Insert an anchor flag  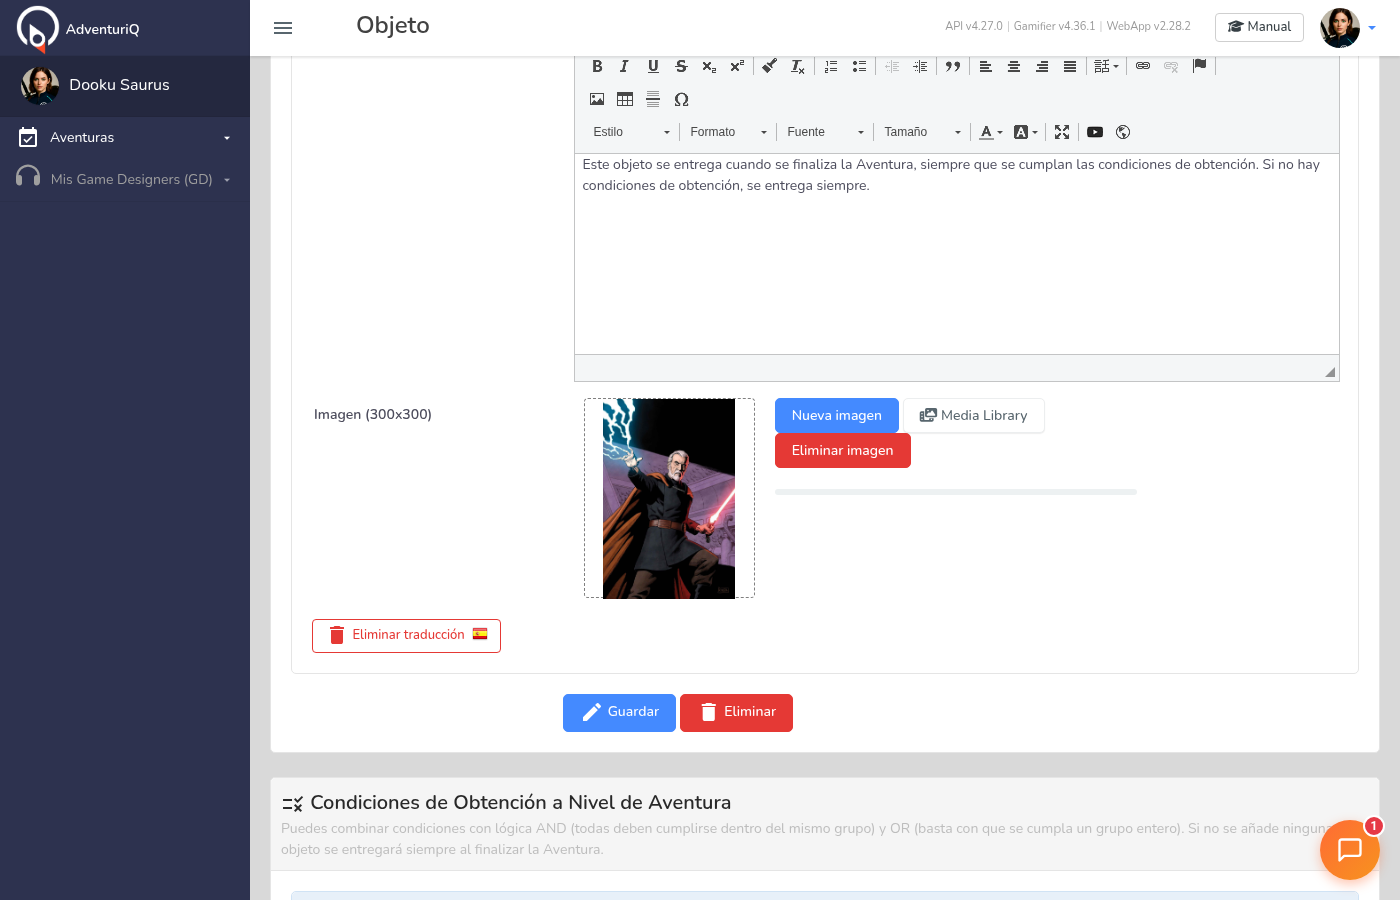click(1200, 66)
